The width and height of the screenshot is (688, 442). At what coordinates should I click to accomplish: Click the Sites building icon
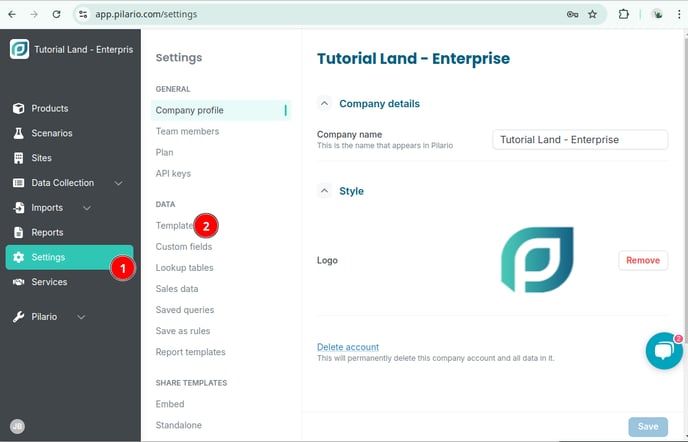coord(18,158)
